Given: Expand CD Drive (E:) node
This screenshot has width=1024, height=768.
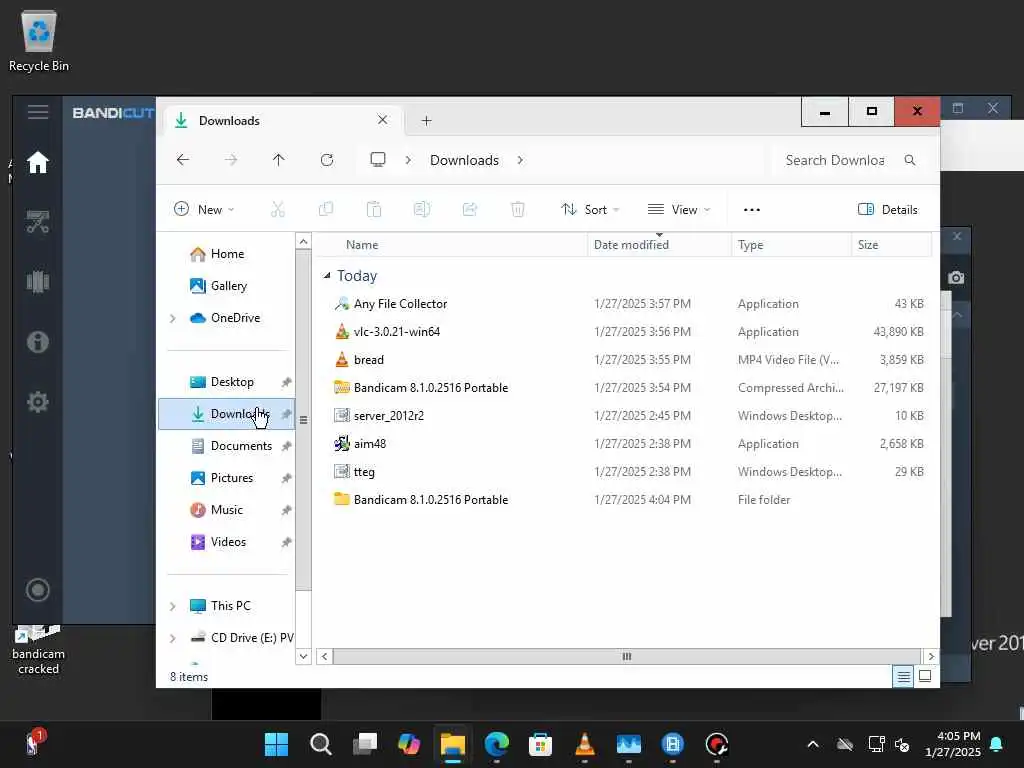Looking at the screenshot, I should click(x=172, y=638).
